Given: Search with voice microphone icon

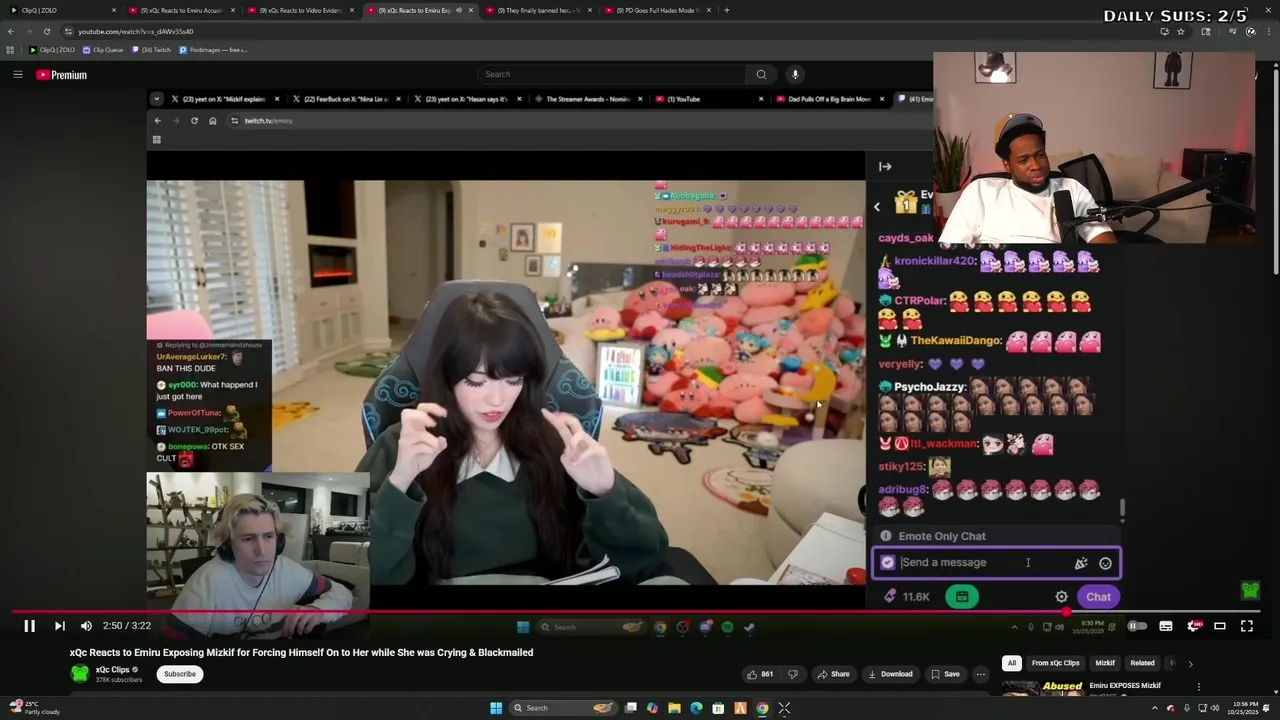Looking at the screenshot, I should pos(795,74).
